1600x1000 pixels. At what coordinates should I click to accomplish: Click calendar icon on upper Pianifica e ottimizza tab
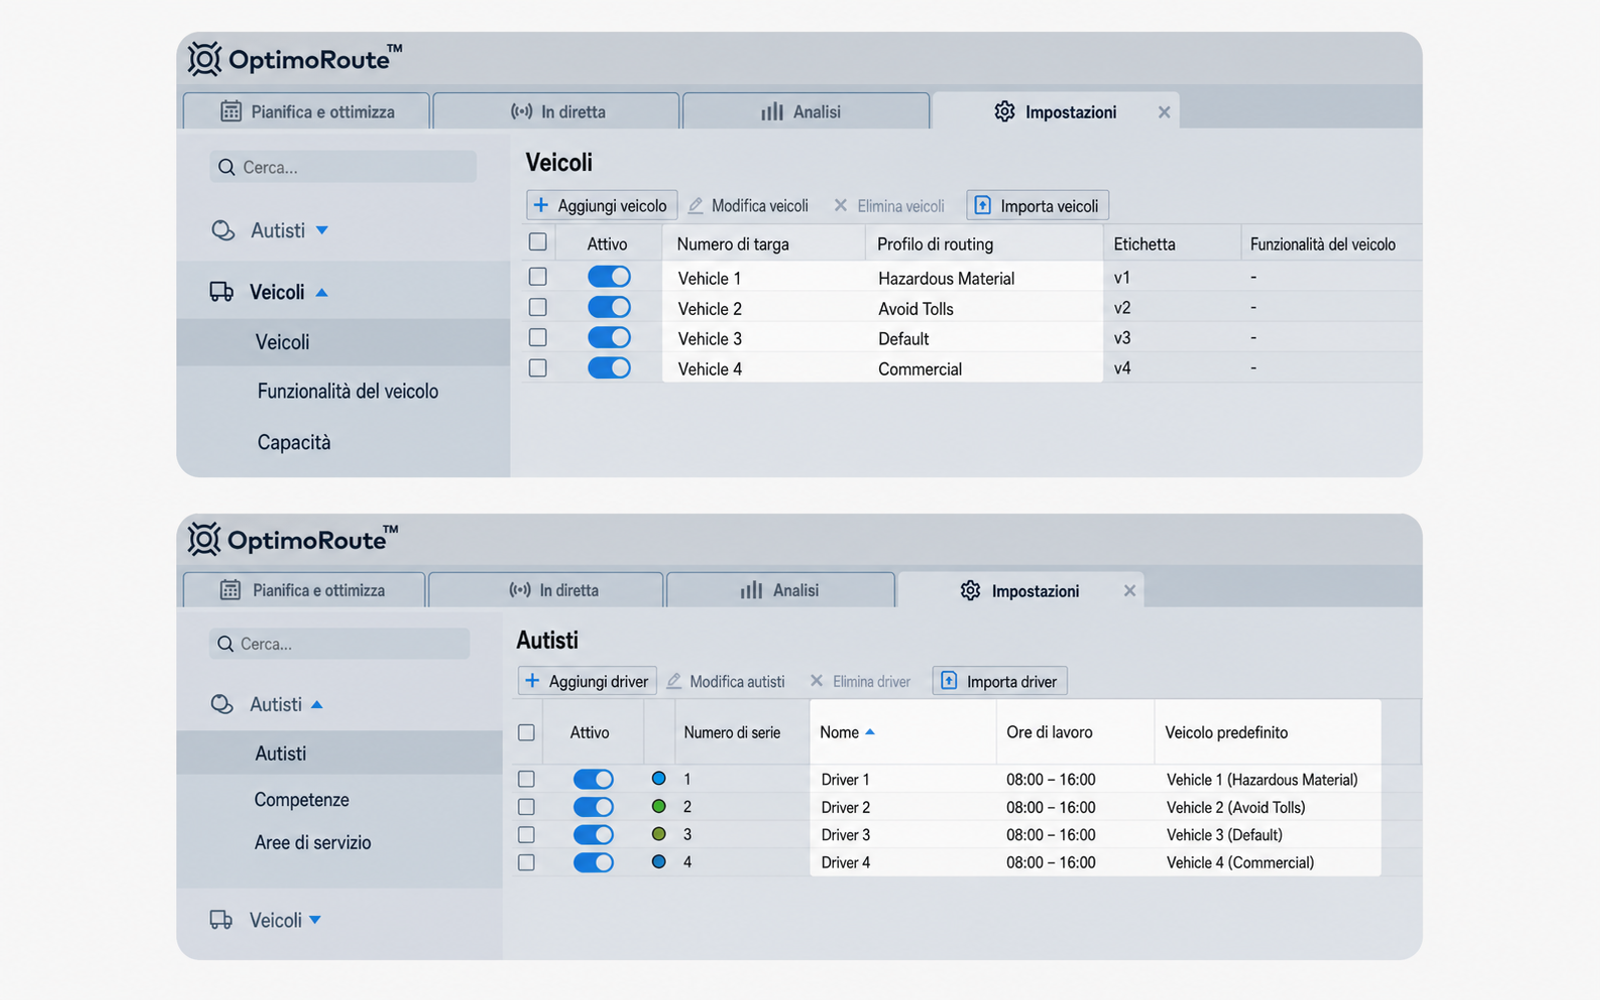pos(231,111)
